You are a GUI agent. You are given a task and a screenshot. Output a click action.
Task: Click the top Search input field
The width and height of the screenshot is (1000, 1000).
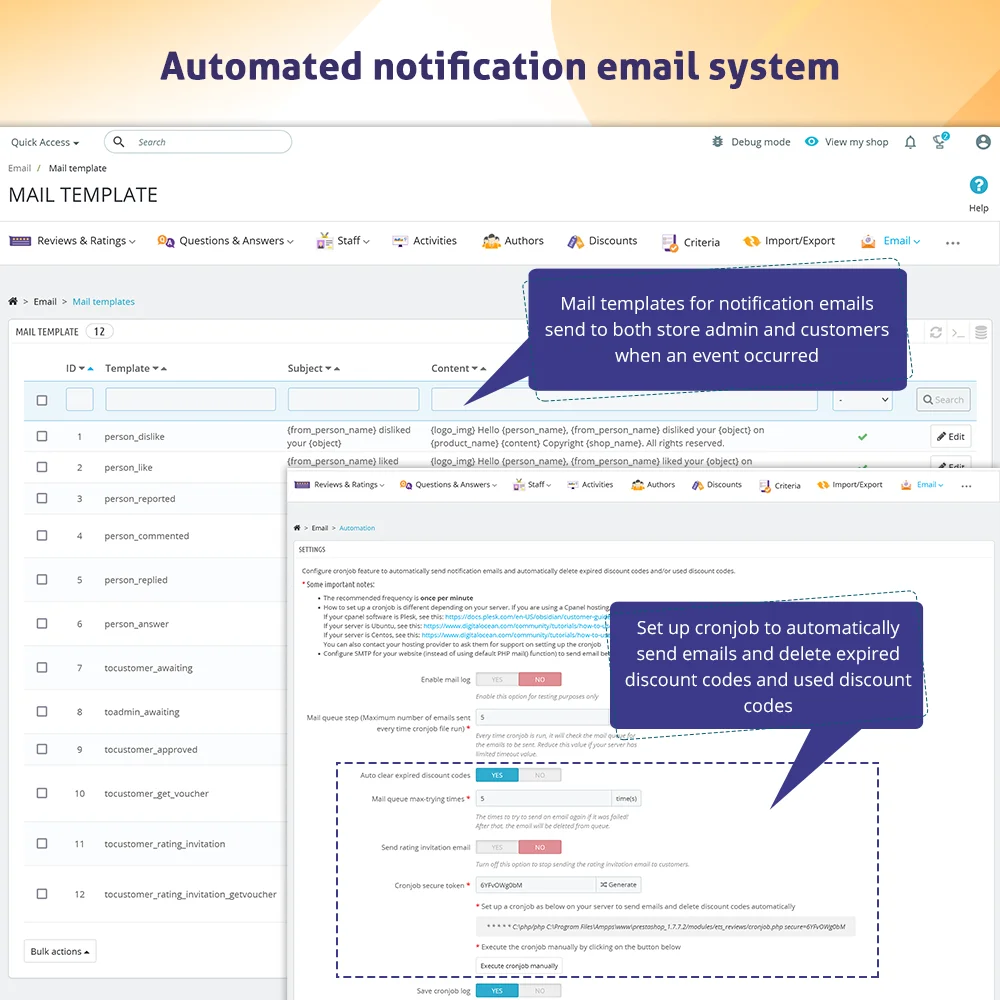pos(200,142)
